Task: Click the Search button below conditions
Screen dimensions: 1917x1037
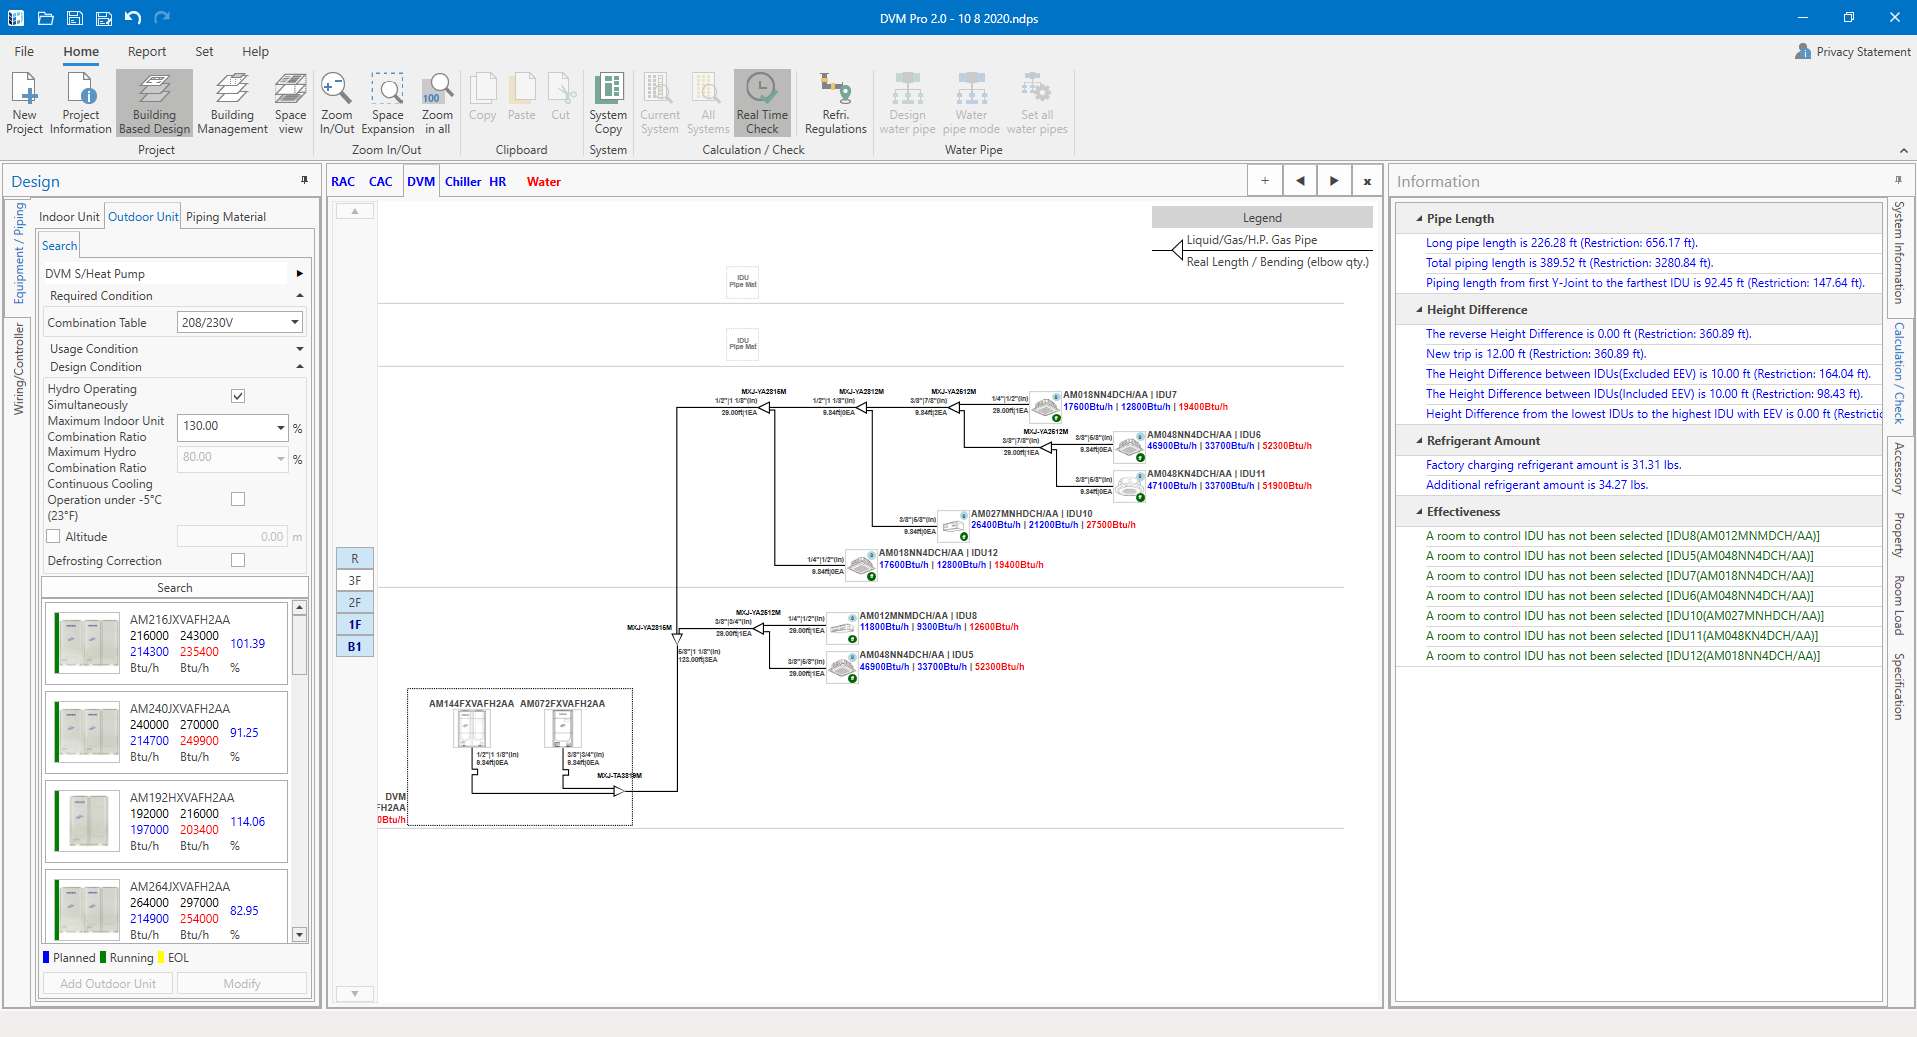Action: tap(175, 588)
